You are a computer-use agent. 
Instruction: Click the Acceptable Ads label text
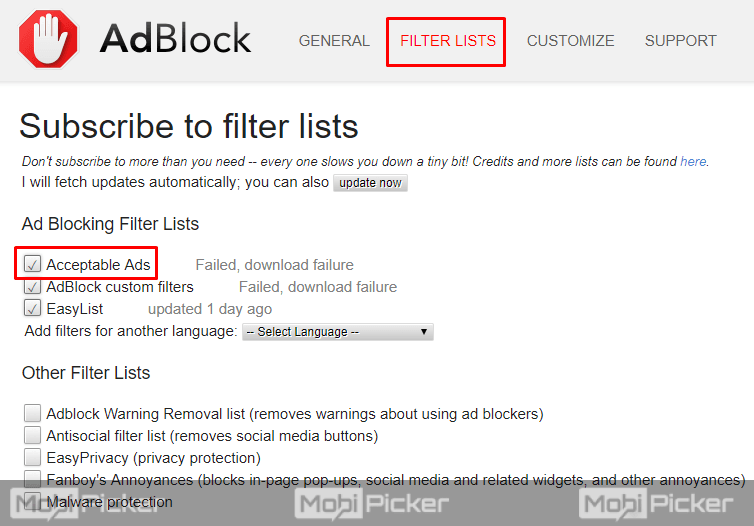pos(98,265)
